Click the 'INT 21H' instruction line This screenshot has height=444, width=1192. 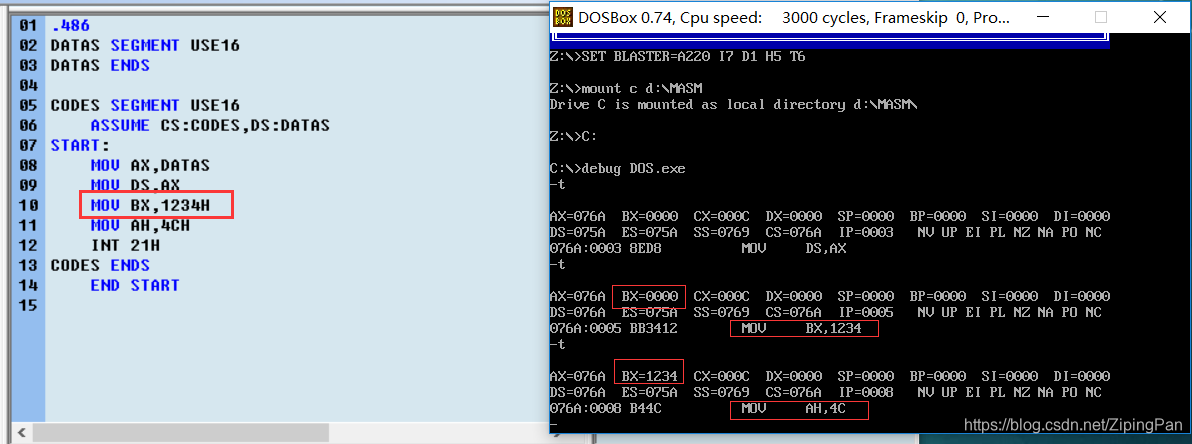click(x=125, y=245)
